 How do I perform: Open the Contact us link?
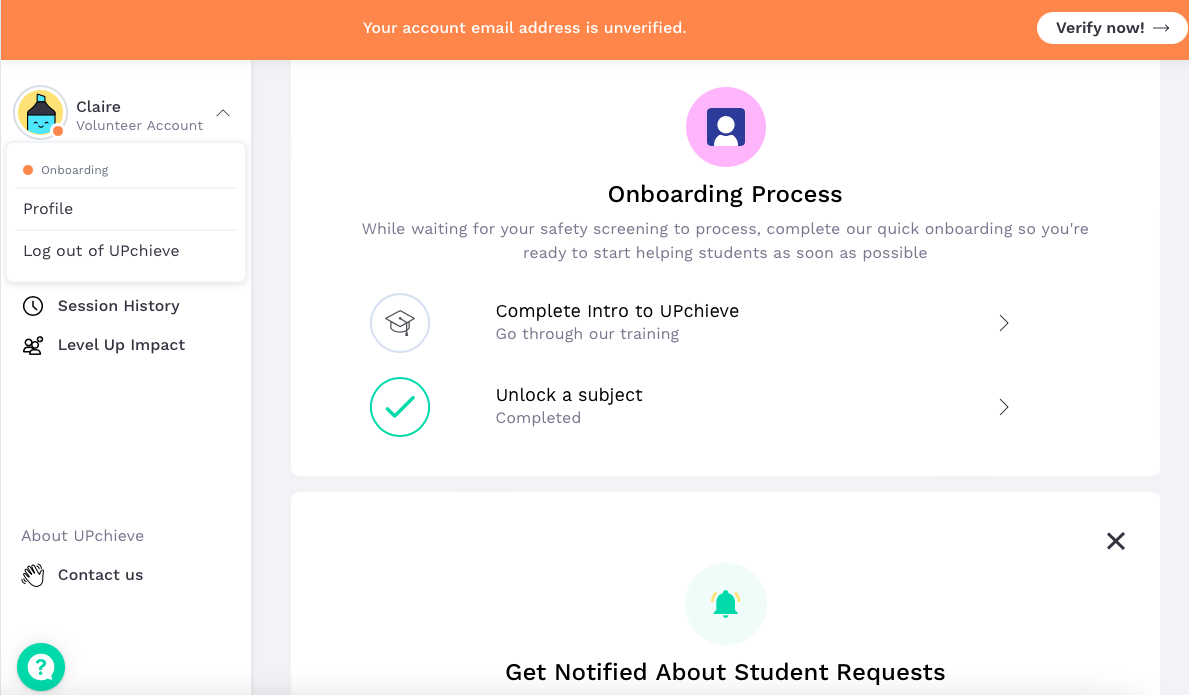(x=100, y=575)
